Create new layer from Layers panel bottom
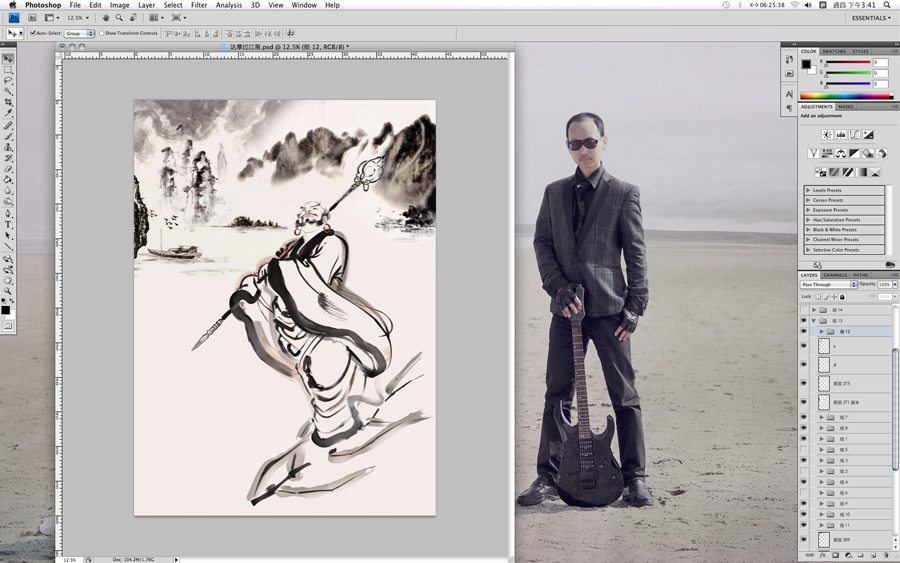Screen dimensions: 900x563 point(874,556)
